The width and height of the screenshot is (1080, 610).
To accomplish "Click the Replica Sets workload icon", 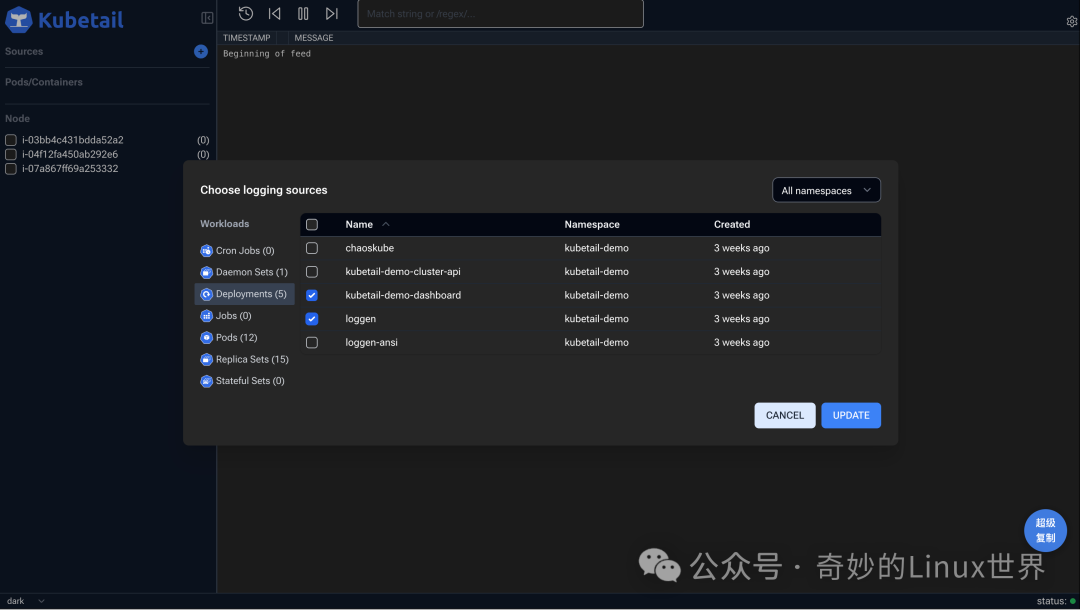I will (x=207, y=359).
